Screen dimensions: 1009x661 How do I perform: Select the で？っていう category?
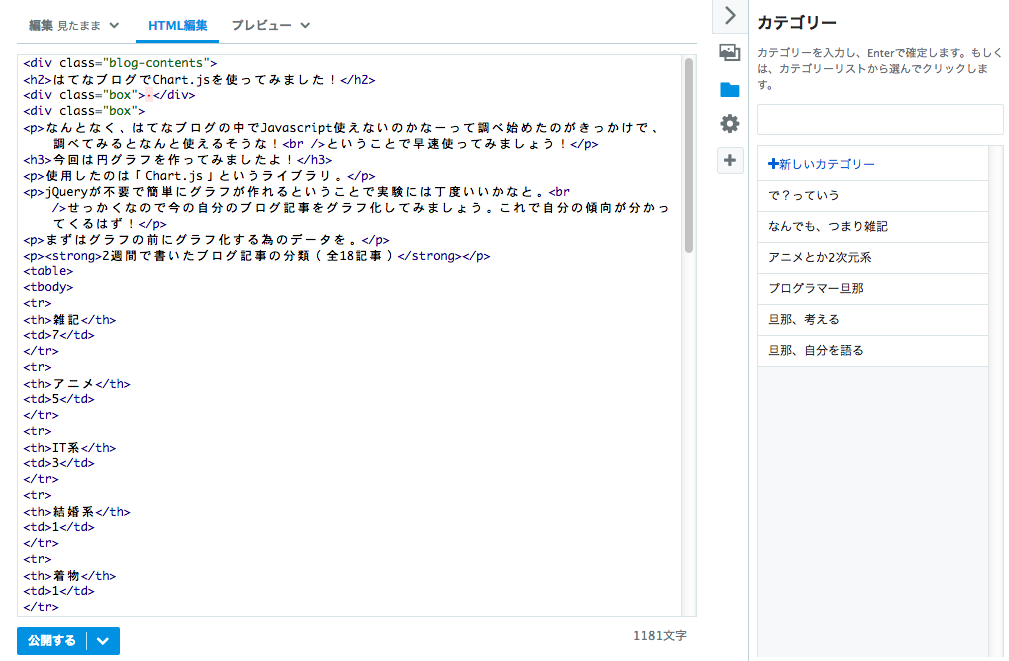coord(873,196)
